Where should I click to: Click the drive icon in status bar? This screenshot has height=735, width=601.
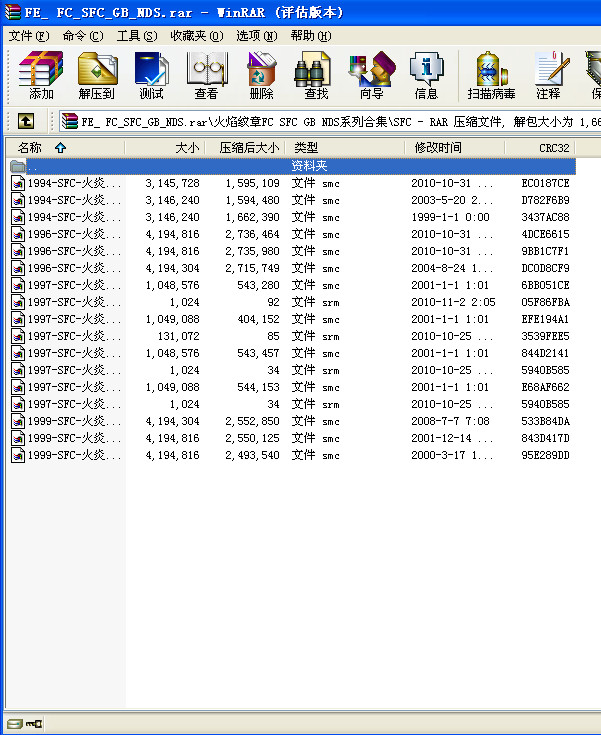pyautogui.click(x=15, y=724)
